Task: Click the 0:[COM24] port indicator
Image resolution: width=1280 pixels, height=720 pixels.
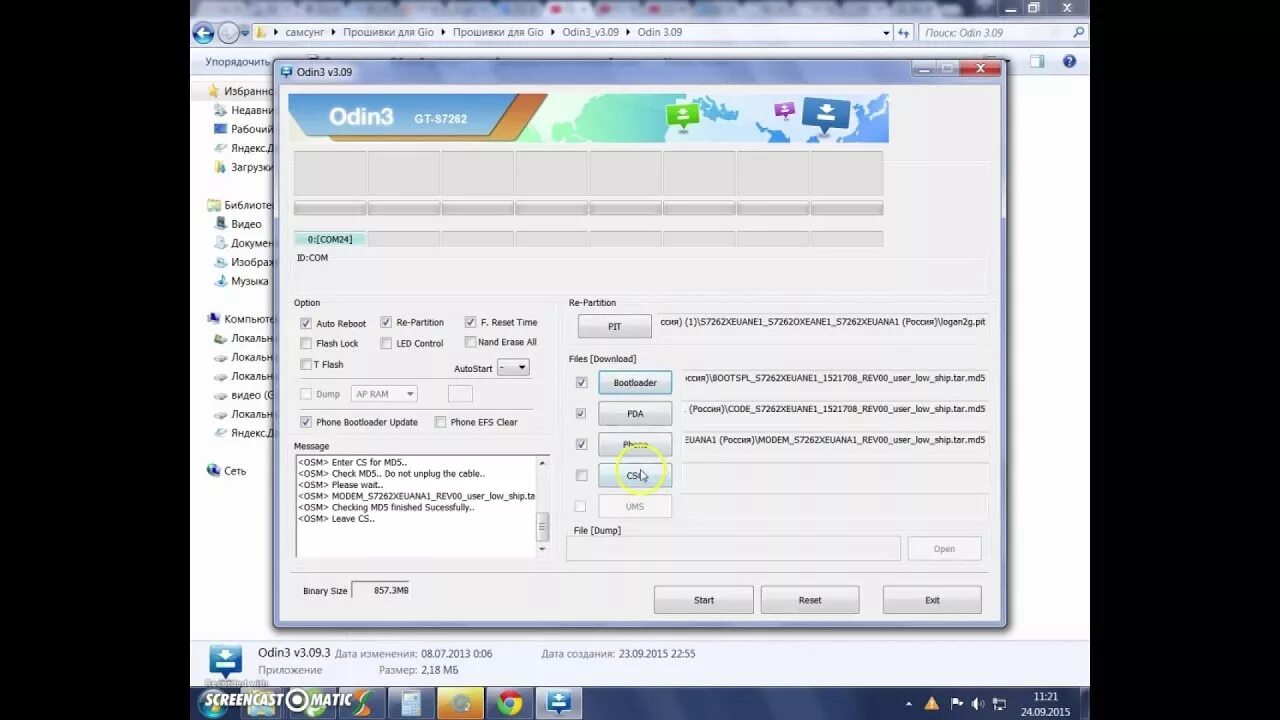Action: pyautogui.click(x=330, y=239)
